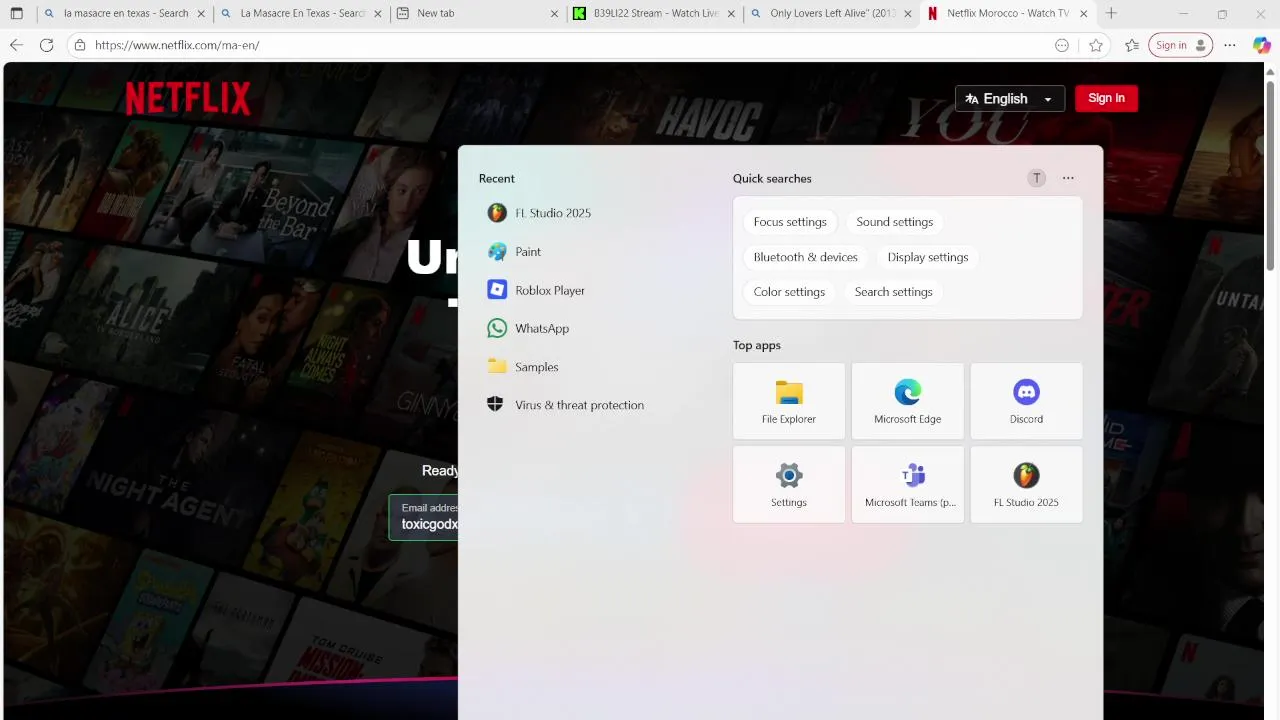Close the New tab tab

pos(555,14)
